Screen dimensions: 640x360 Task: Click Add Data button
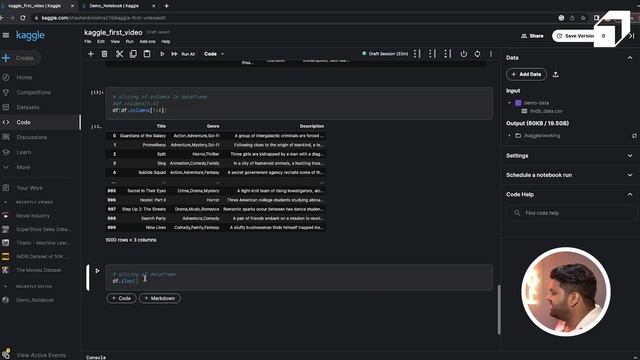coord(526,74)
